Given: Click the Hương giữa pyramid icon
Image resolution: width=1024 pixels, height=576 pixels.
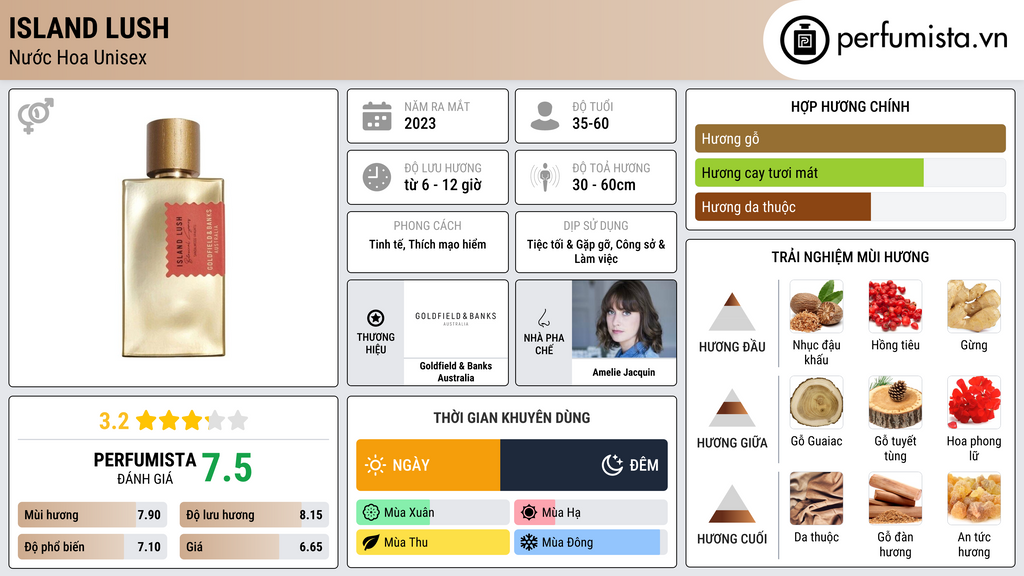Looking at the screenshot, I should click(x=732, y=408).
